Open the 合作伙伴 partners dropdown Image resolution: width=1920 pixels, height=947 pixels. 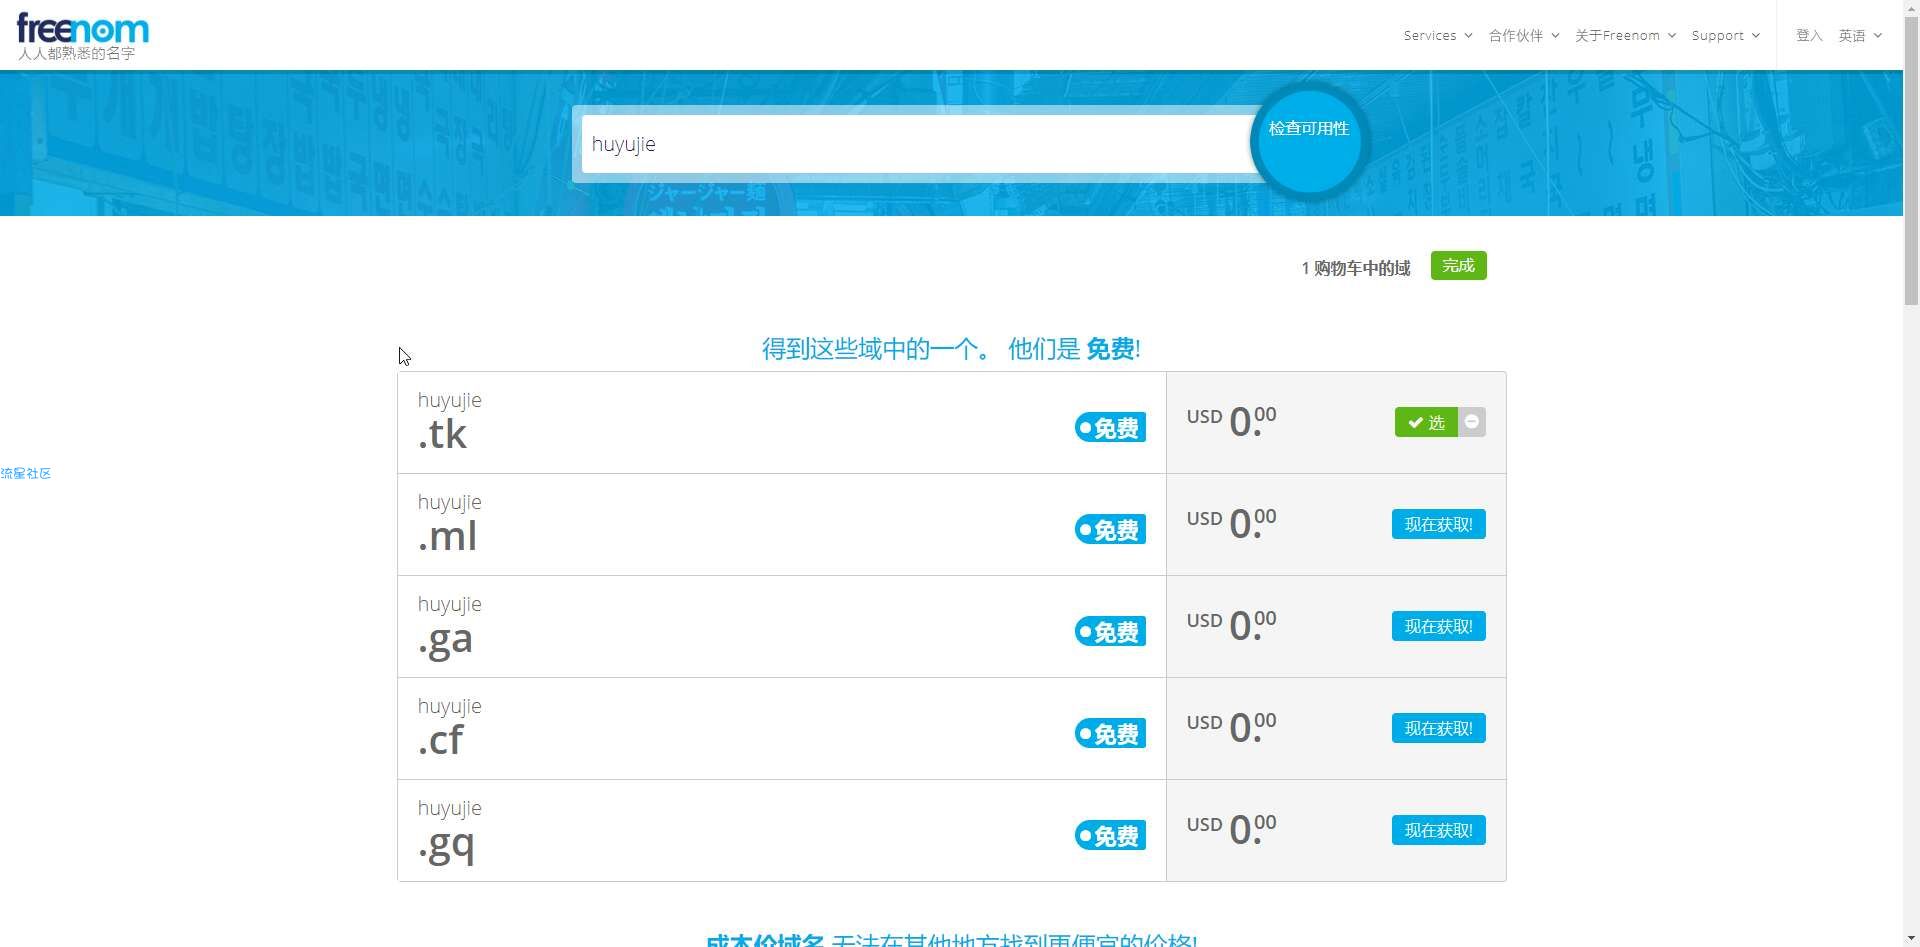pos(1523,36)
